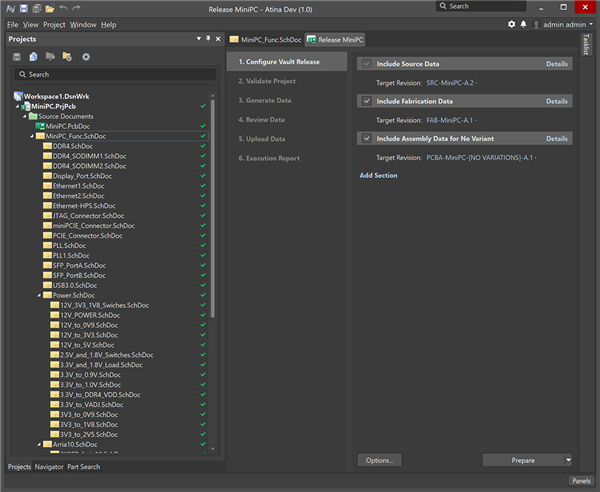
Task: Click the settings gear icon in Projects panel
Action: pyautogui.click(x=86, y=57)
